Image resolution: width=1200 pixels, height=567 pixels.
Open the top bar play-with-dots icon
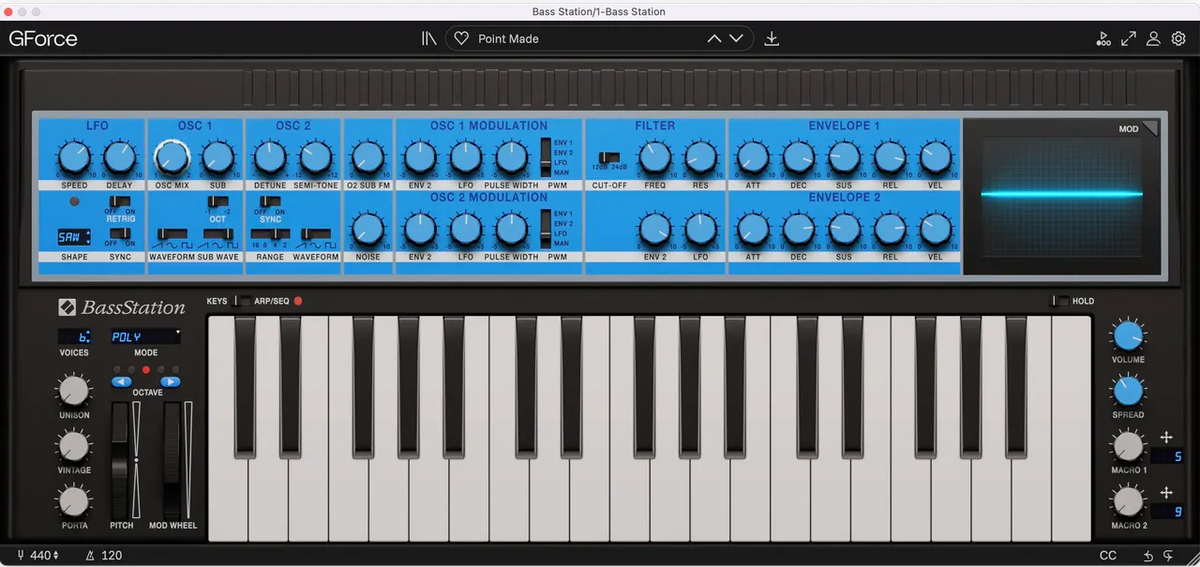1103,39
